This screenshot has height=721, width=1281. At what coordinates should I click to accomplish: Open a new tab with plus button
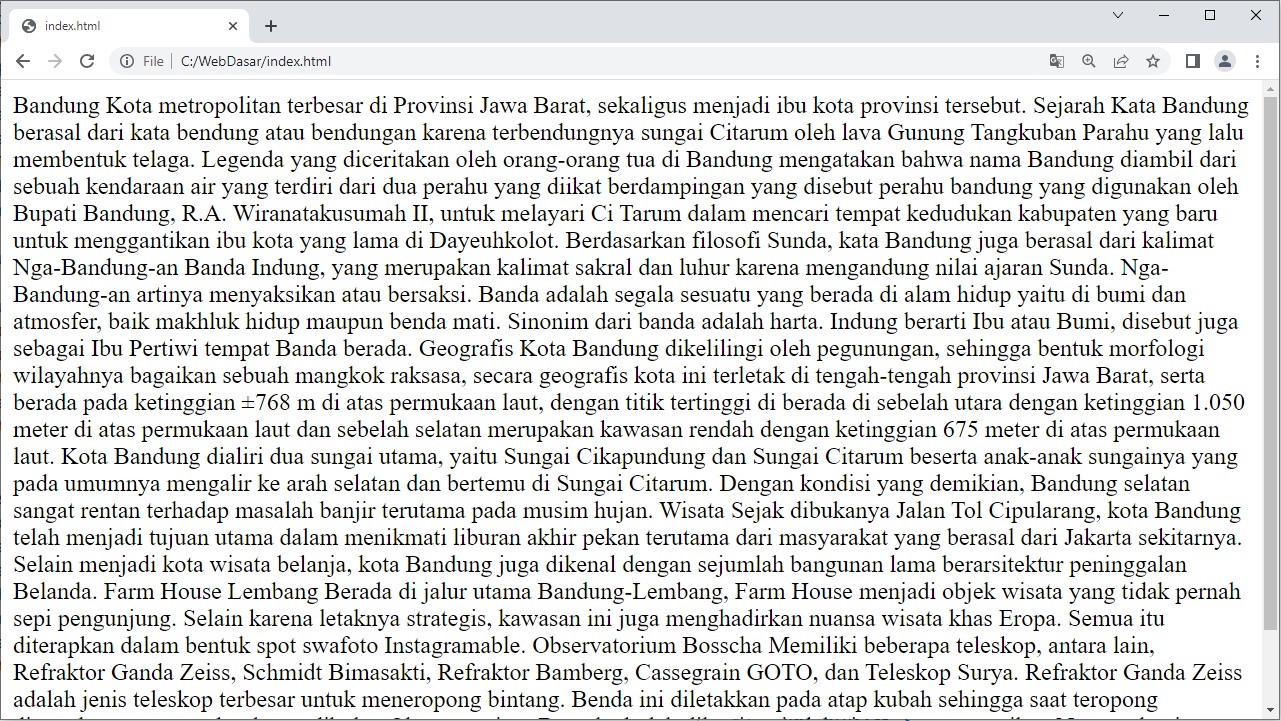click(270, 26)
